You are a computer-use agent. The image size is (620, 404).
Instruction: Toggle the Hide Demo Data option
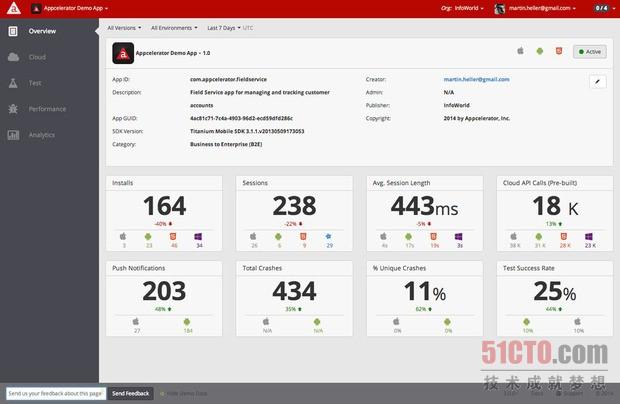pos(183,393)
